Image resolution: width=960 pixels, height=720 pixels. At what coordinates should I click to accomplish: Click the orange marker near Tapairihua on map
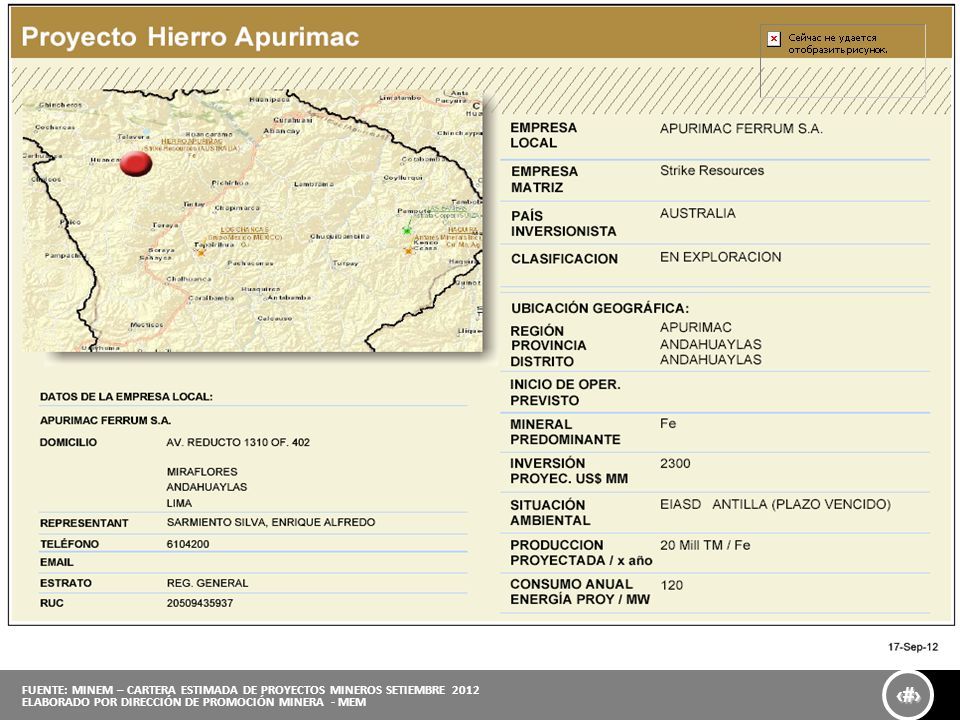click(201, 251)
